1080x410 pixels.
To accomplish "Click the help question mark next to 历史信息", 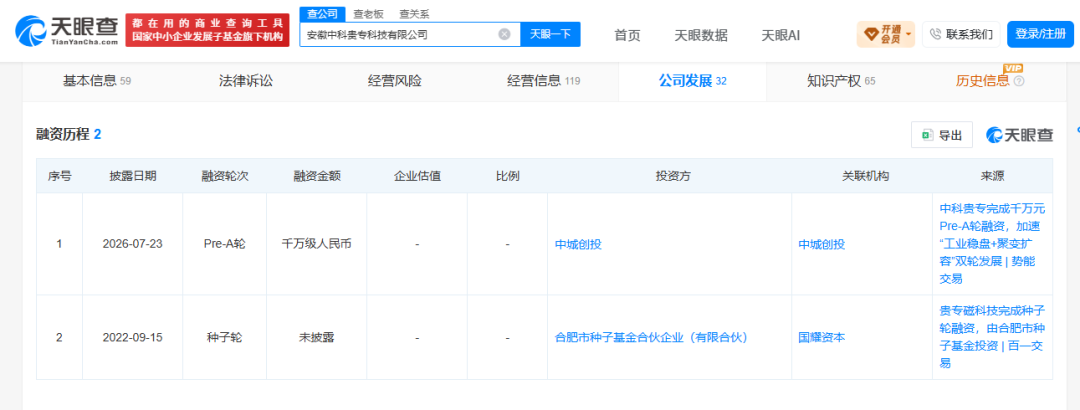I will pyautogui.click(x=1019, y=81).
